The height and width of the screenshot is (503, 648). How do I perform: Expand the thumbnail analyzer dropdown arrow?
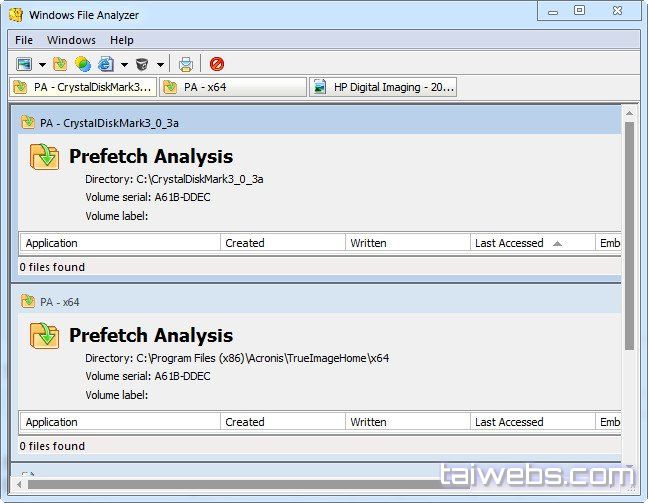[x=42, y=65]
